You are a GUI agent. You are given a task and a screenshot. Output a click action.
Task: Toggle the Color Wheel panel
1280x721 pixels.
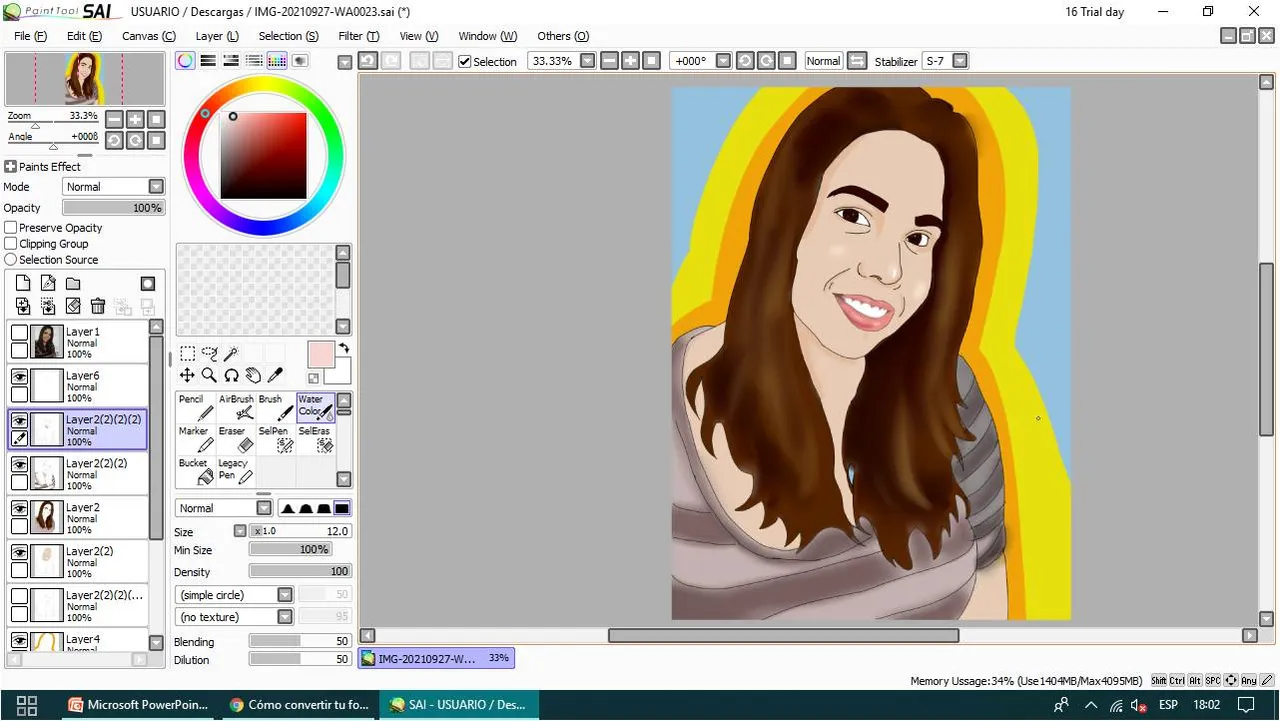(186, 61)
